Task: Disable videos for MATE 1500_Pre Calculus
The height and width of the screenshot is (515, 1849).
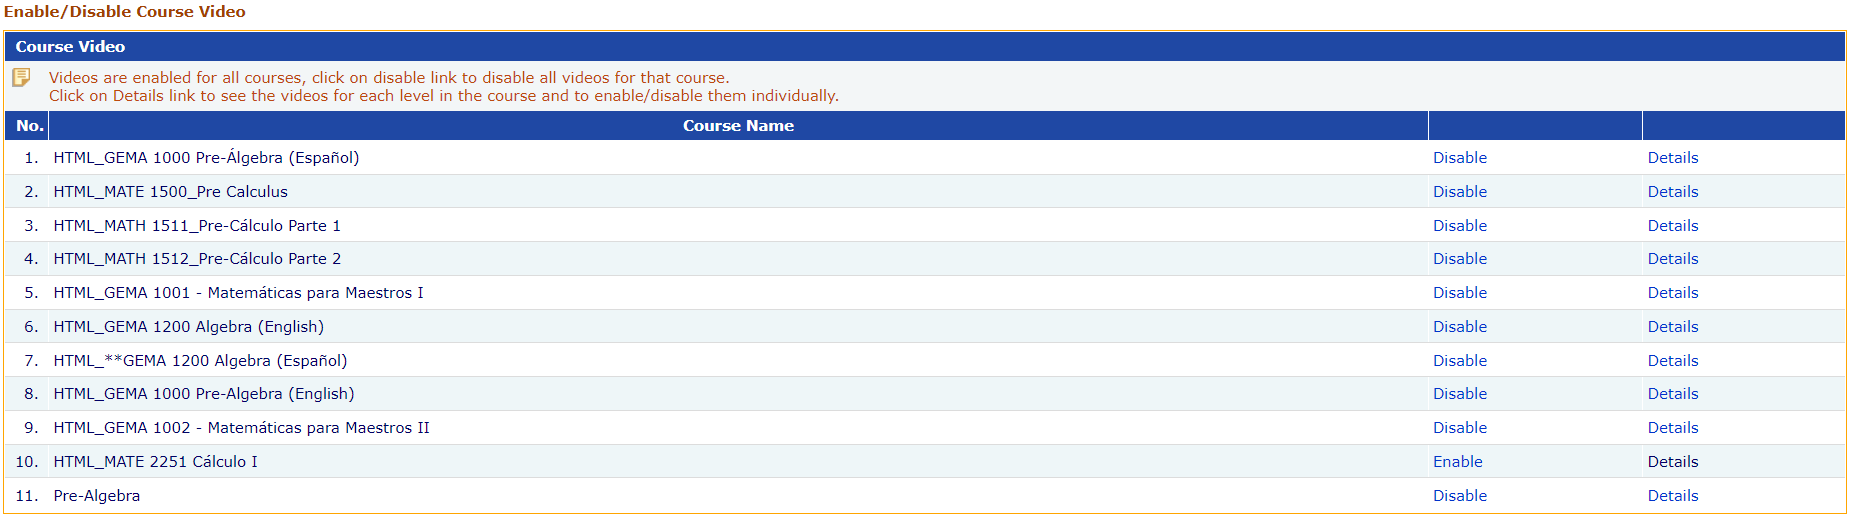Action: 1459,192
